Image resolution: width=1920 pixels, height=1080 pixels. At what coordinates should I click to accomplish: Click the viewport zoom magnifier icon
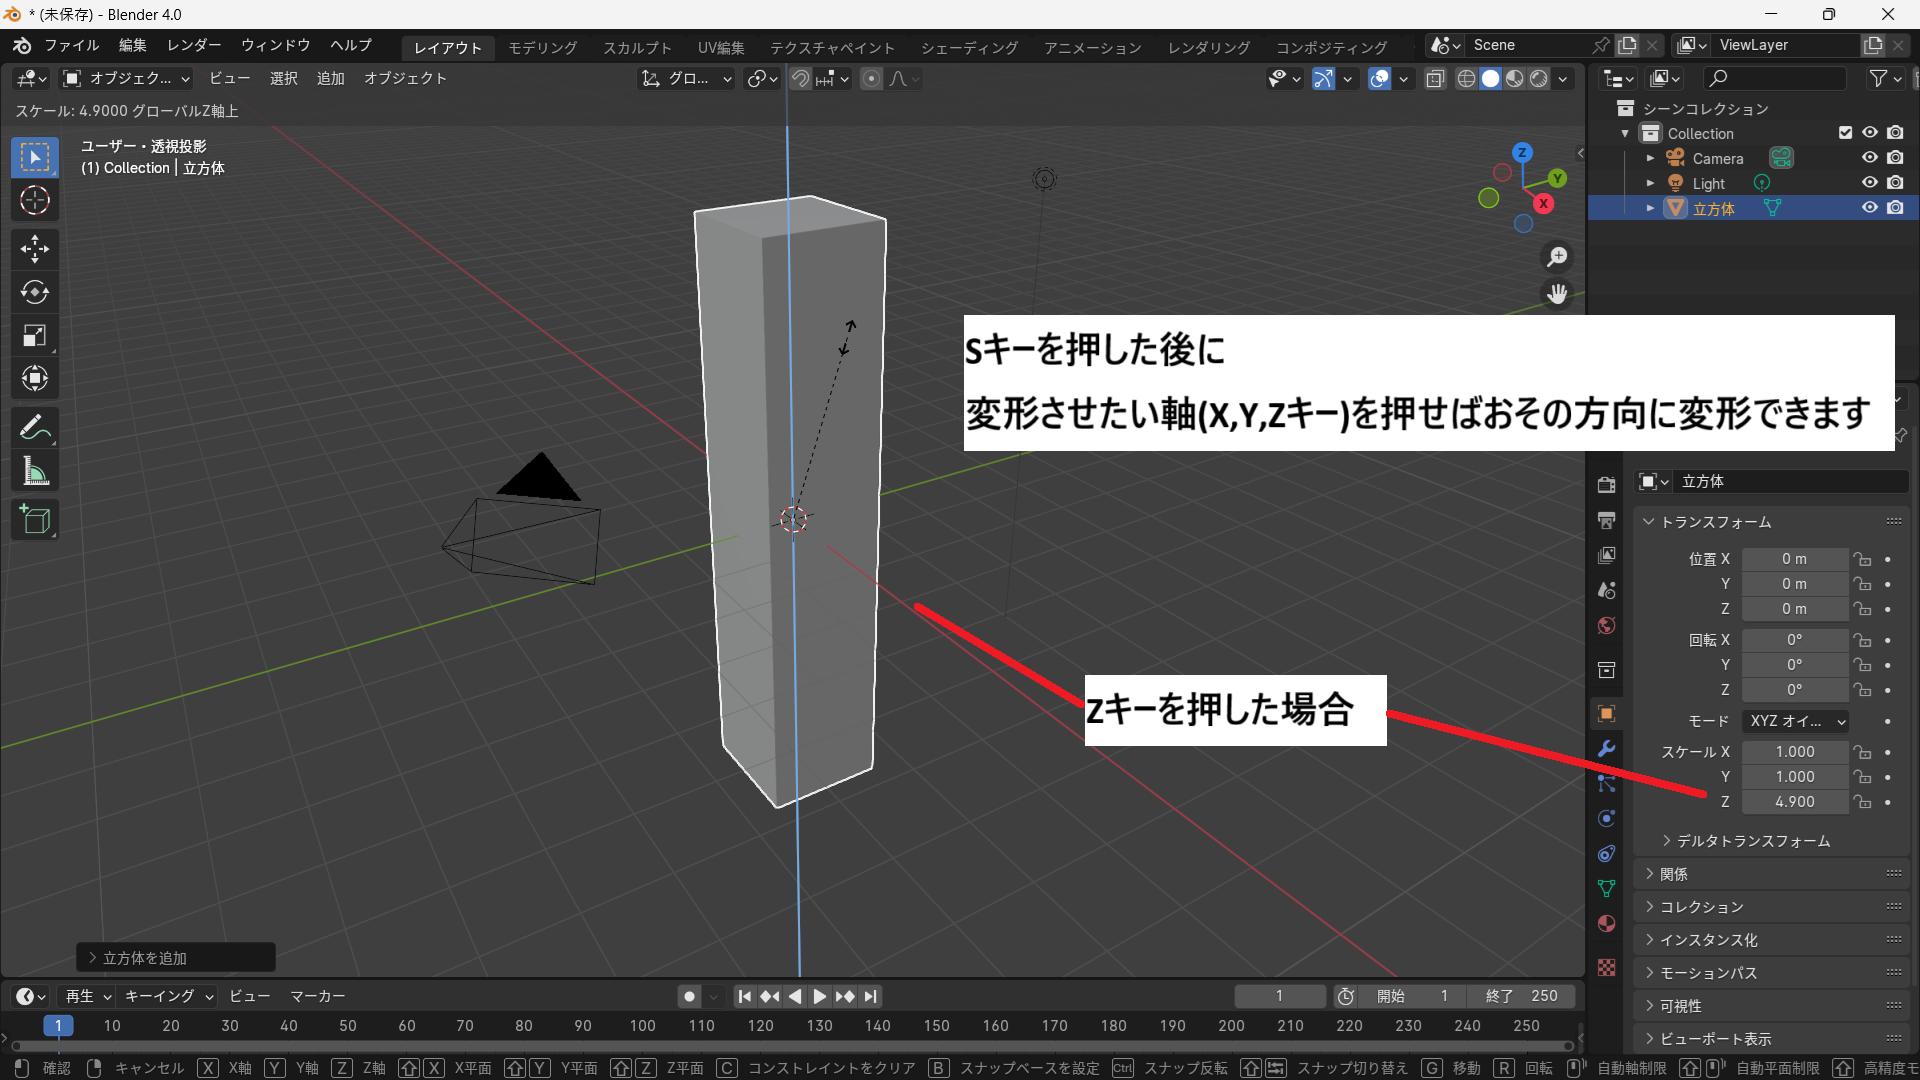pos(1557,257)
